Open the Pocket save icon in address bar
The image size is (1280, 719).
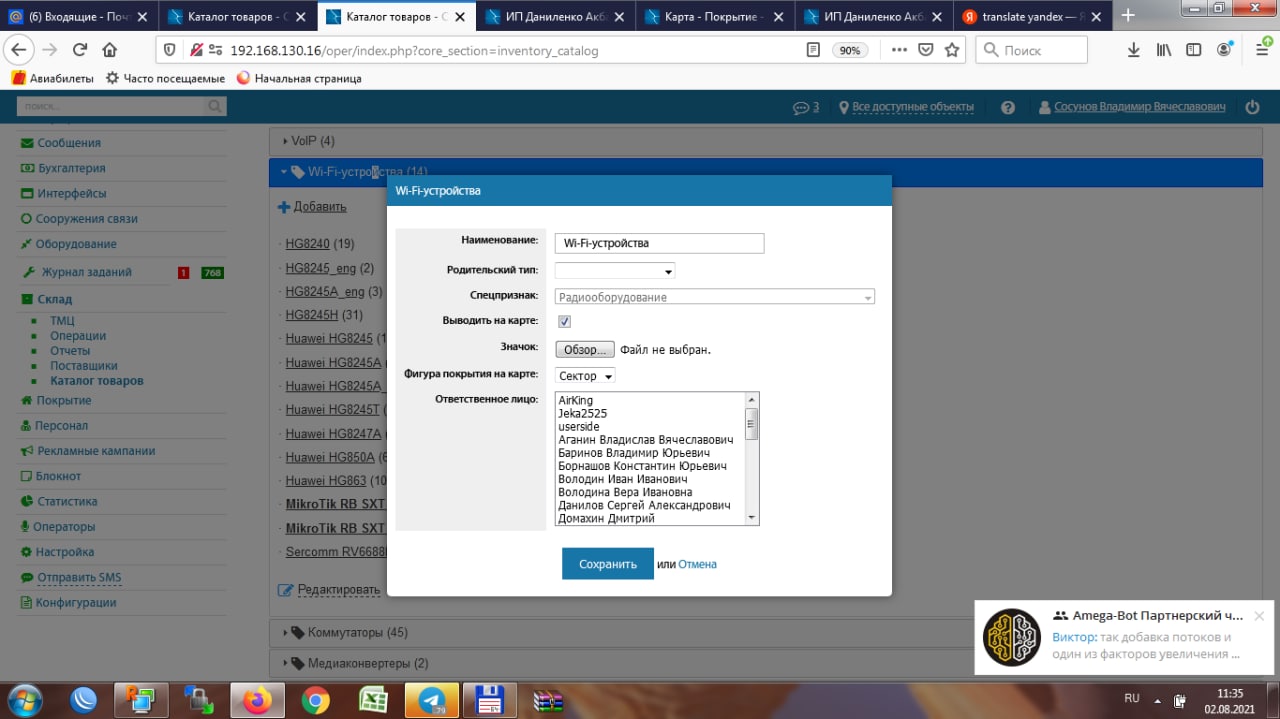point(926,50)
